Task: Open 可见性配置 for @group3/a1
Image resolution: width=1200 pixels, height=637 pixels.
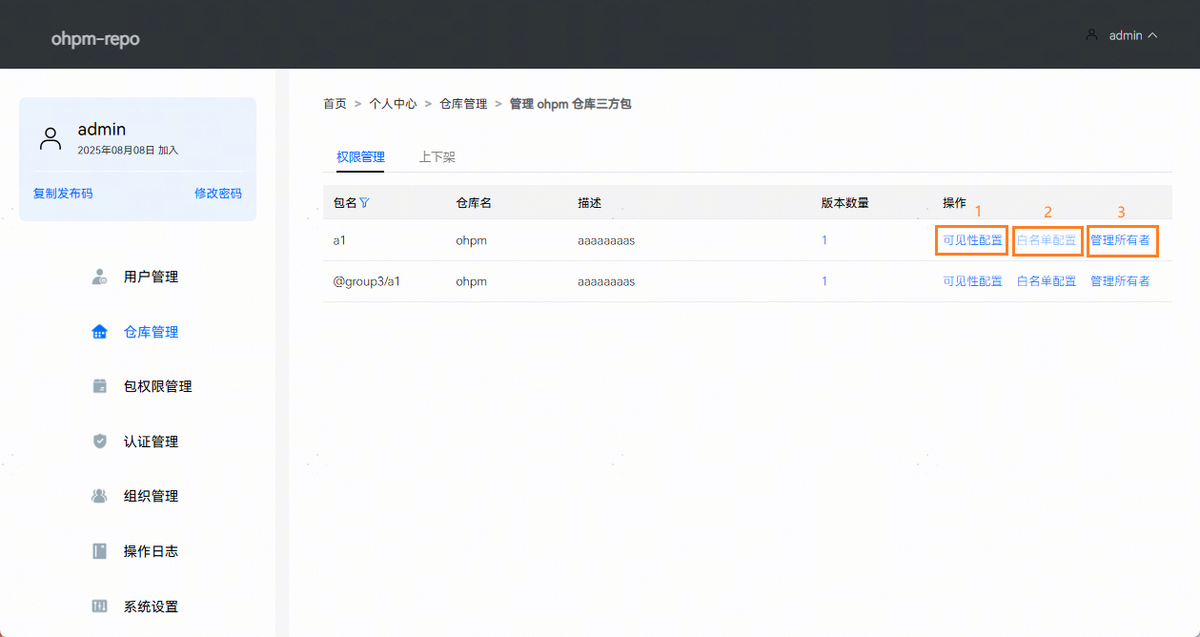Action: click(x=972, y=281)
